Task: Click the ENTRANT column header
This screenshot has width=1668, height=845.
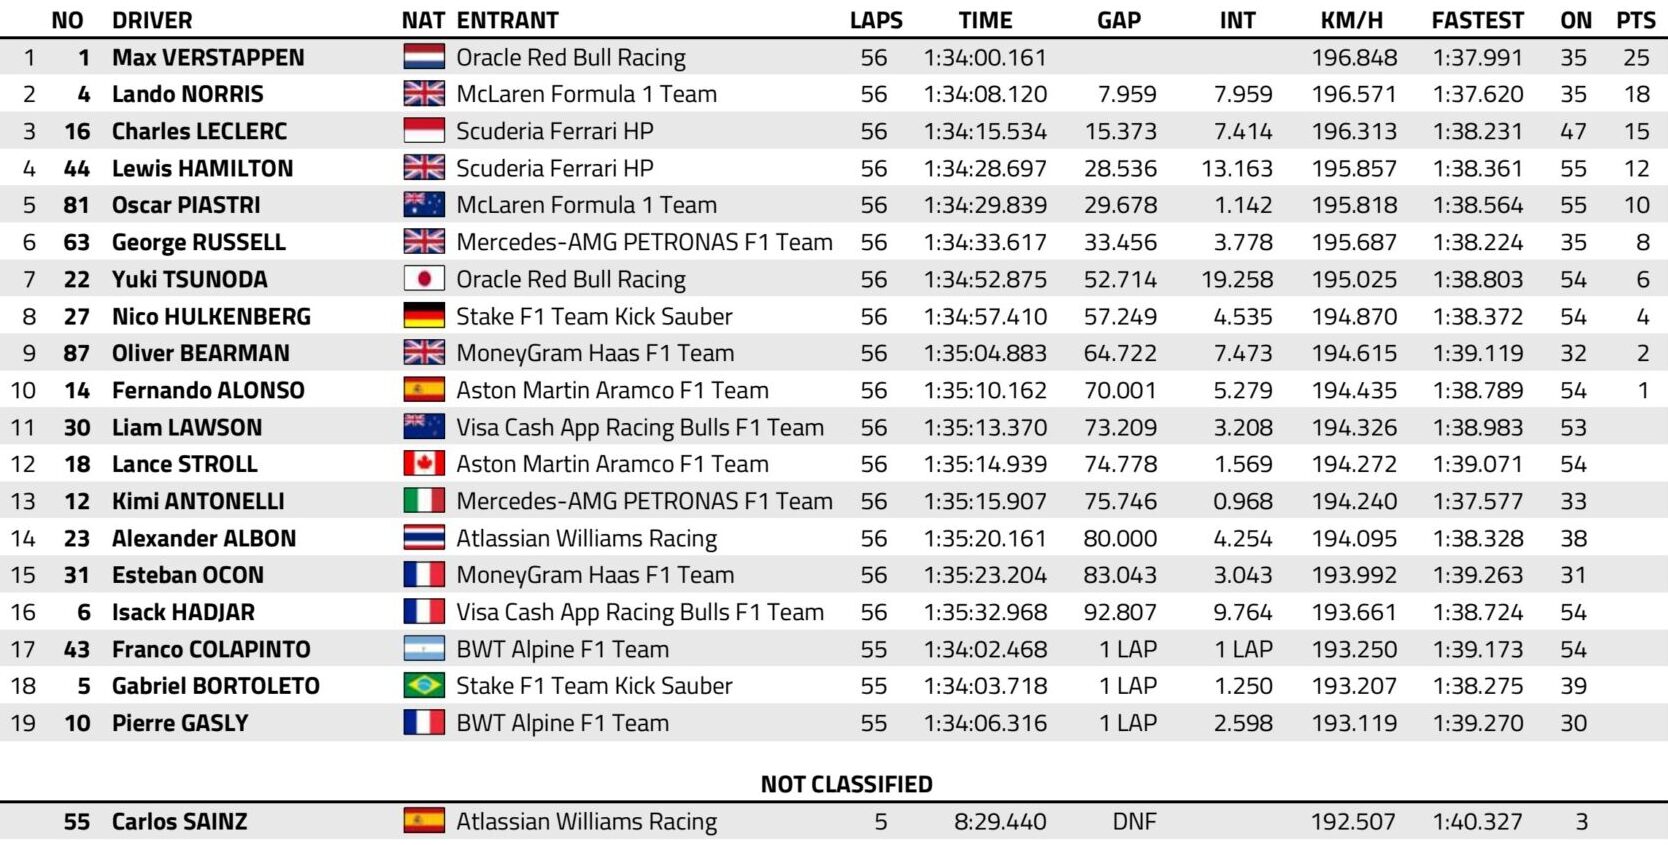Action: [507, 20]
